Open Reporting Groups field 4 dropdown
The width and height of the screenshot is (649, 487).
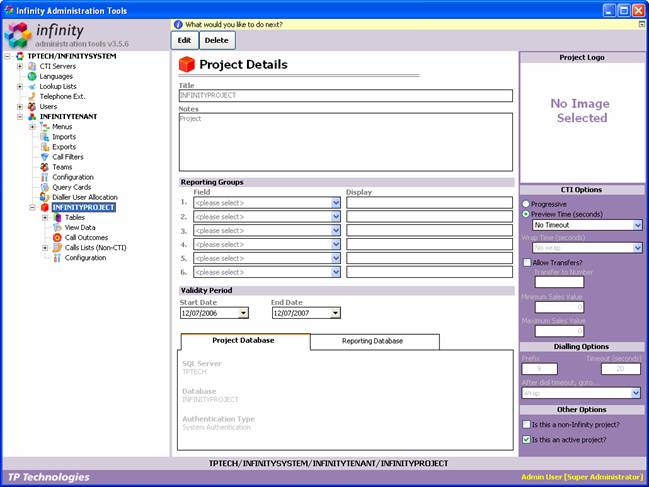(336, 245)
